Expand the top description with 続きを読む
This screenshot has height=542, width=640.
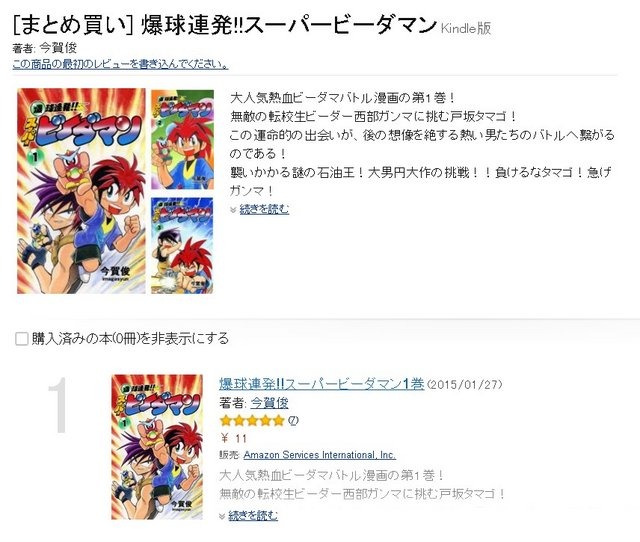264,209
